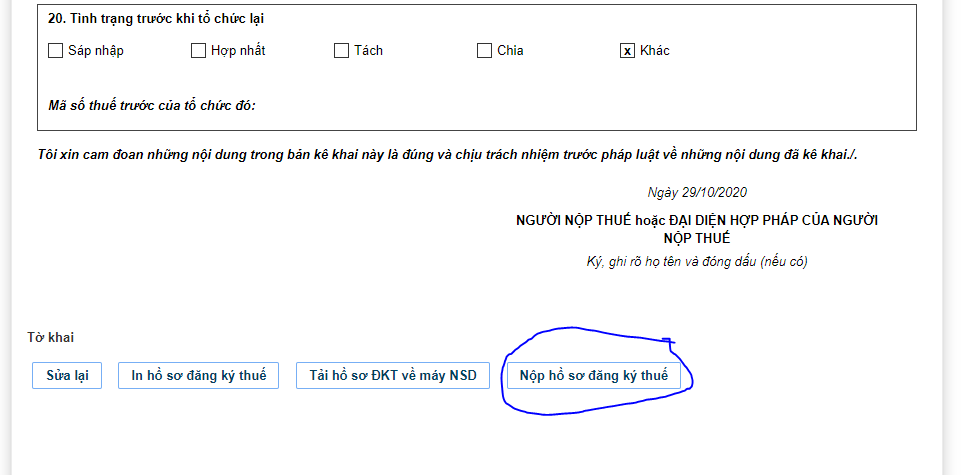
Task: Uncheck the Khác checkbox
Action: pyautogui.click(x=627, y=51)
